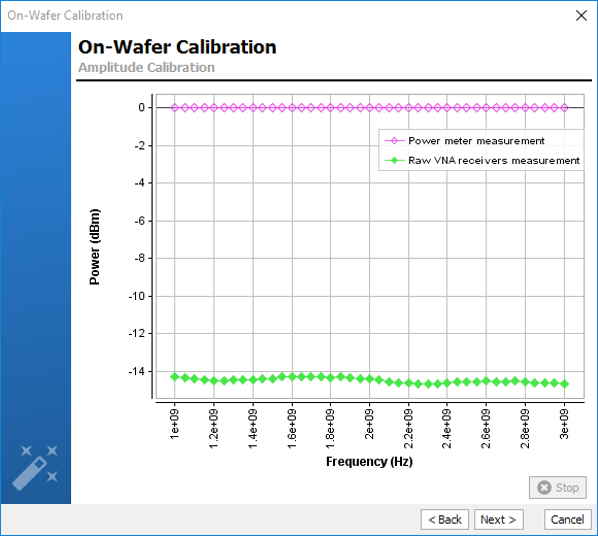Viewport: 598px width, 536px height.
Task: Click the green VNA data point at 3e+09
Action: click(x=565, y=384)
